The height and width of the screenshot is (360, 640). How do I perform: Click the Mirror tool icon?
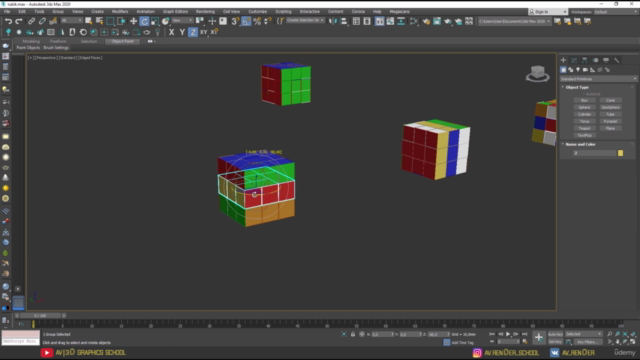[x=333, y=21]
